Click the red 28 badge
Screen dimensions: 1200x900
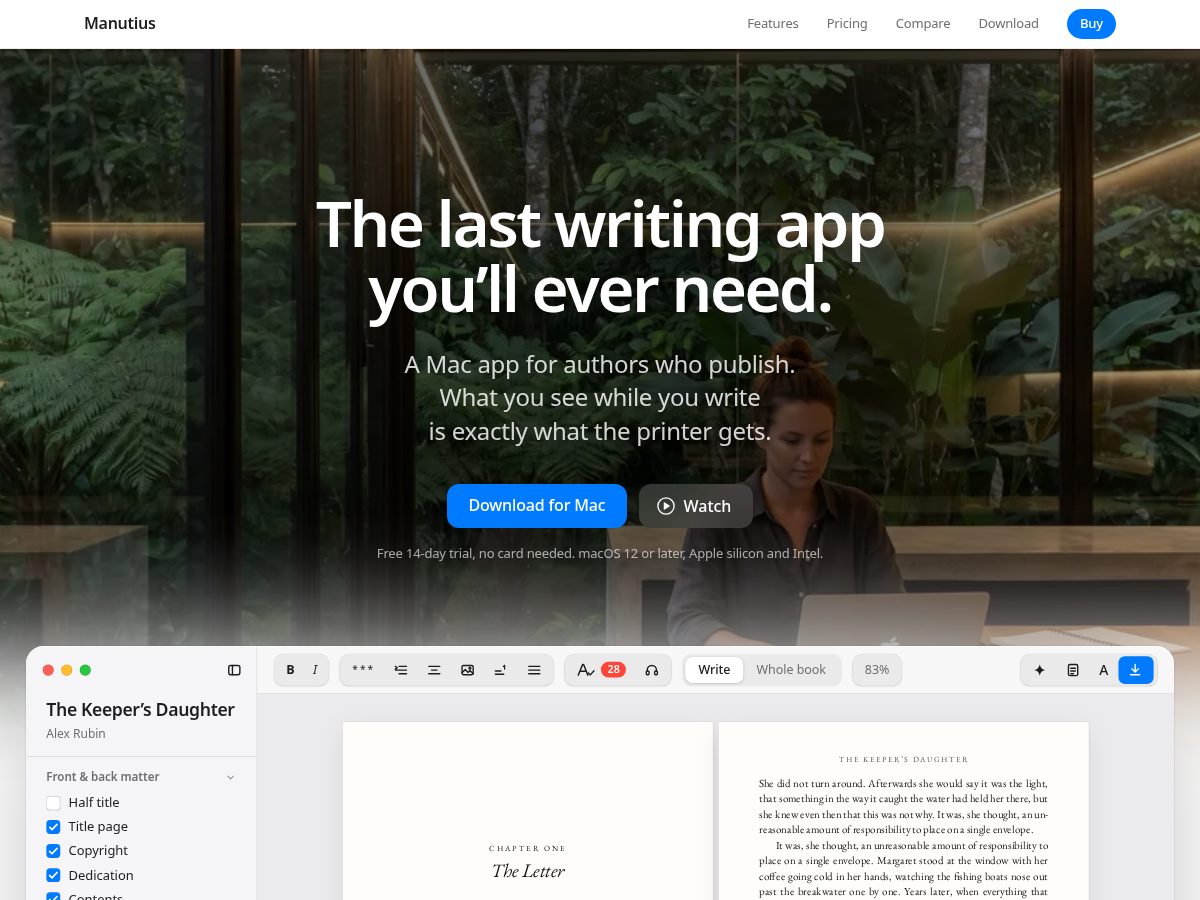click(613, 670)
